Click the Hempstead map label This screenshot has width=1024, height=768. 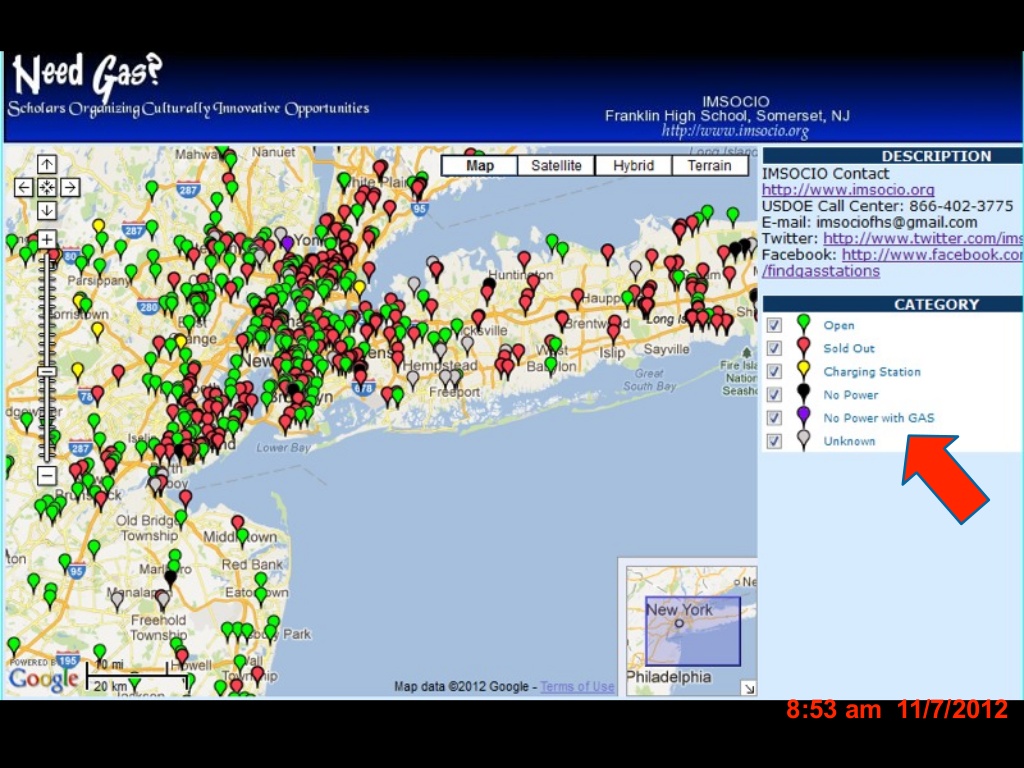pos(440,366)
